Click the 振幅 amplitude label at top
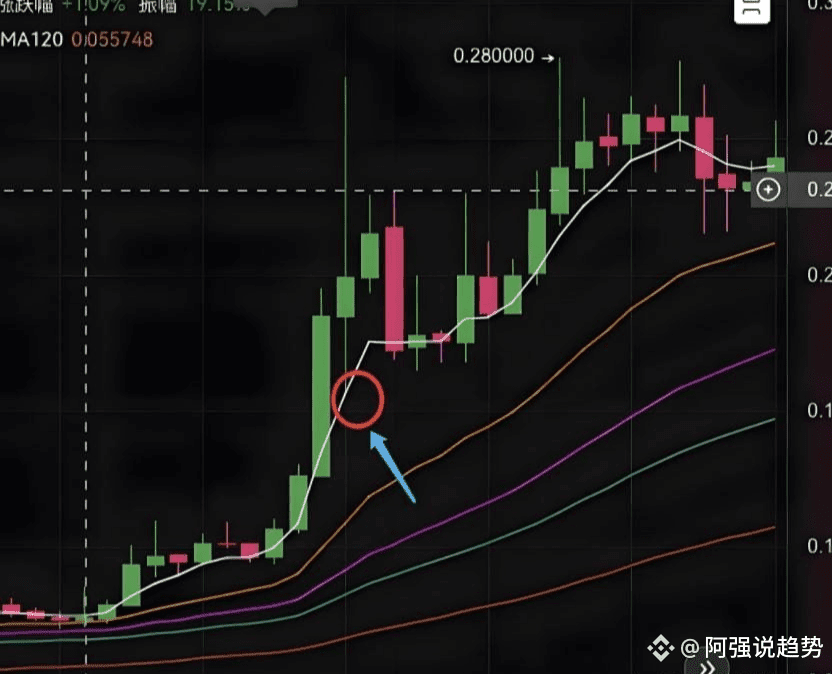This screenshot has height=674, width=832. coord(157,6)
